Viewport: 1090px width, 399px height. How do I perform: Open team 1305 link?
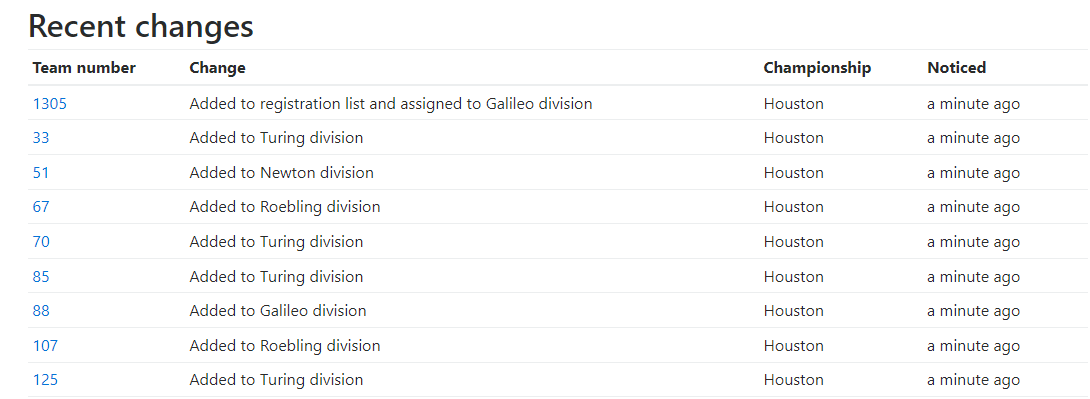49,104
